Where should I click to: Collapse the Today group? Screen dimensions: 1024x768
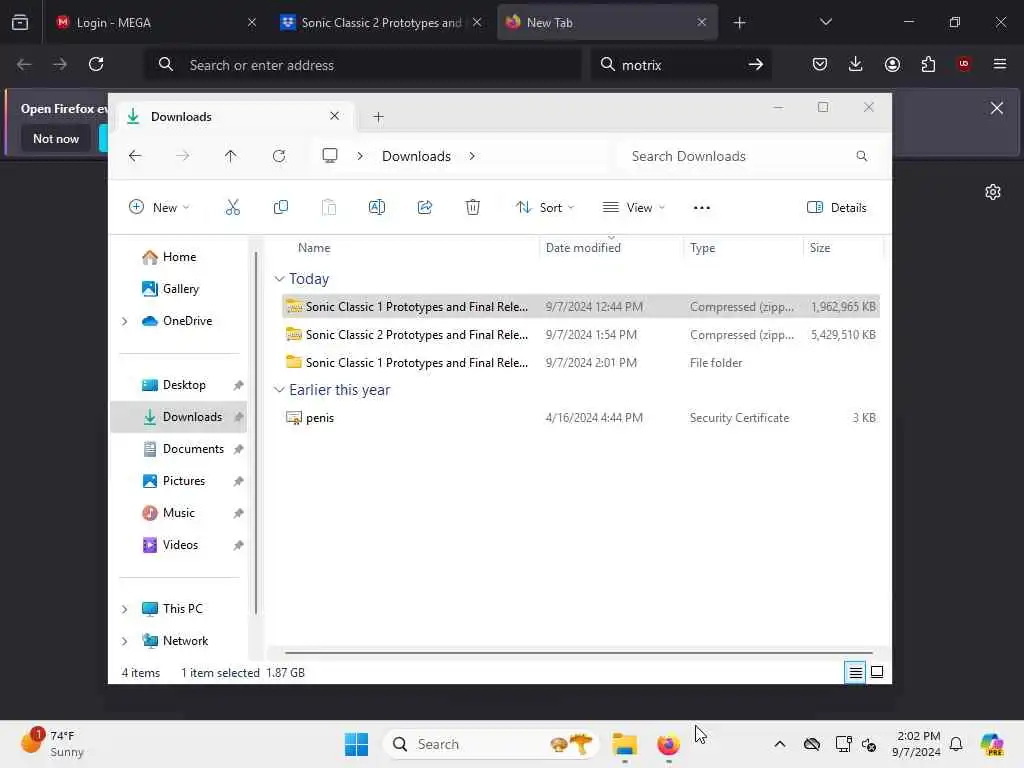[x=279, y=279]
